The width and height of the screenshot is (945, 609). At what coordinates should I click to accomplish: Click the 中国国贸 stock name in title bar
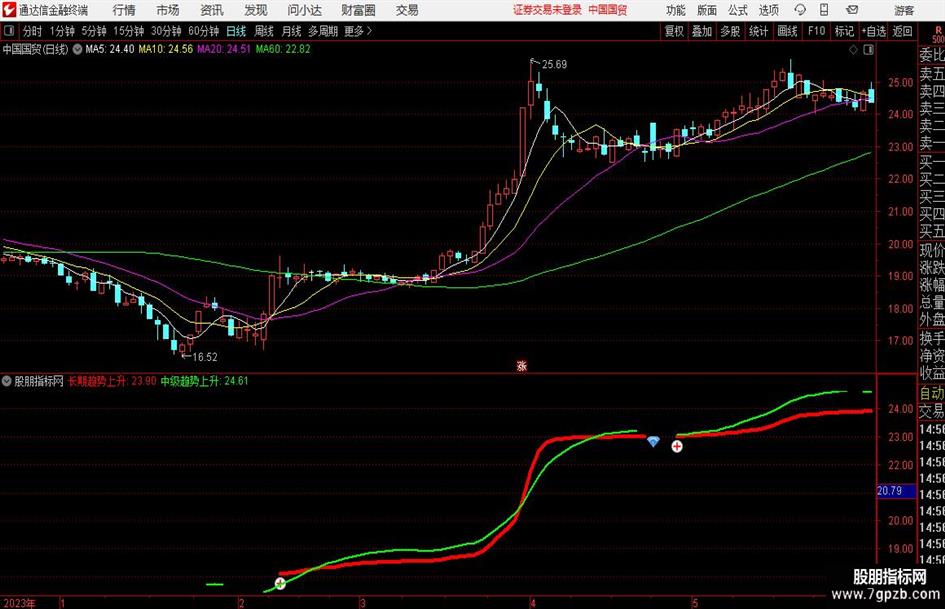click(608, 10)
